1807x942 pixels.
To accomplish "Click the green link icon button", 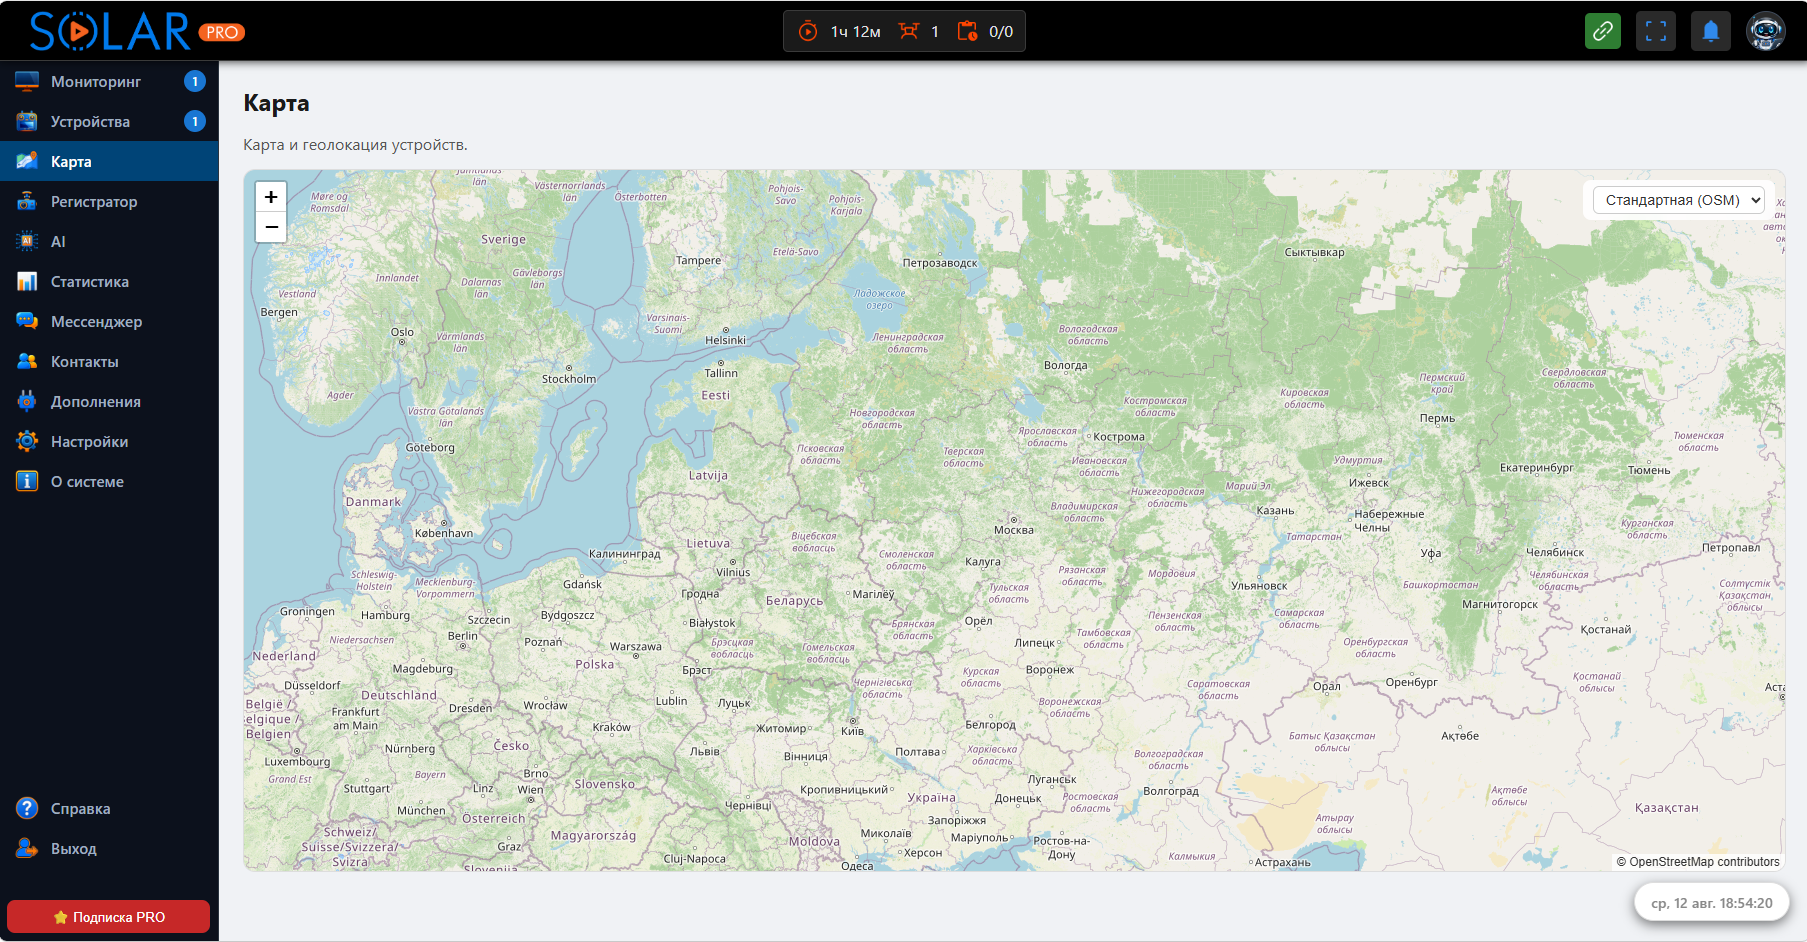I will tap(1603, 31).
